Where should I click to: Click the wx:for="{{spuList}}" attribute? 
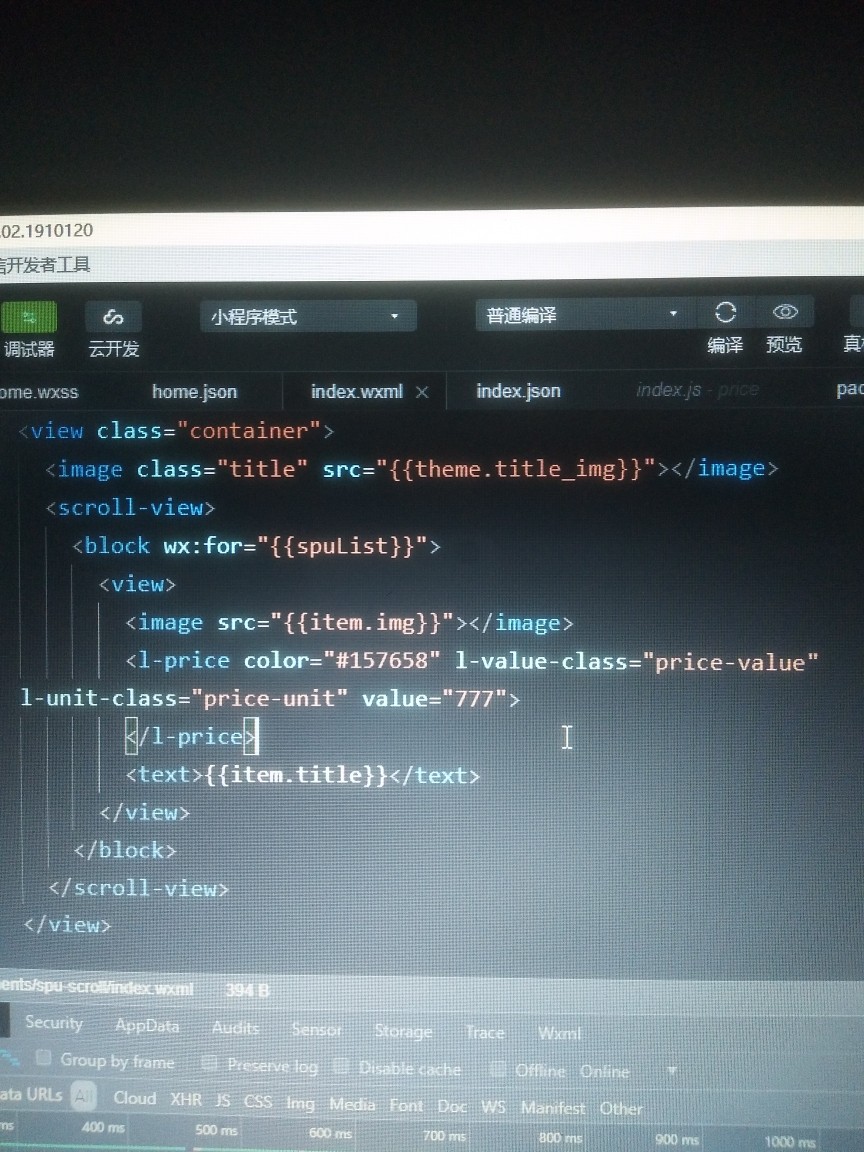pyautogui.click(x=296, y=546)
